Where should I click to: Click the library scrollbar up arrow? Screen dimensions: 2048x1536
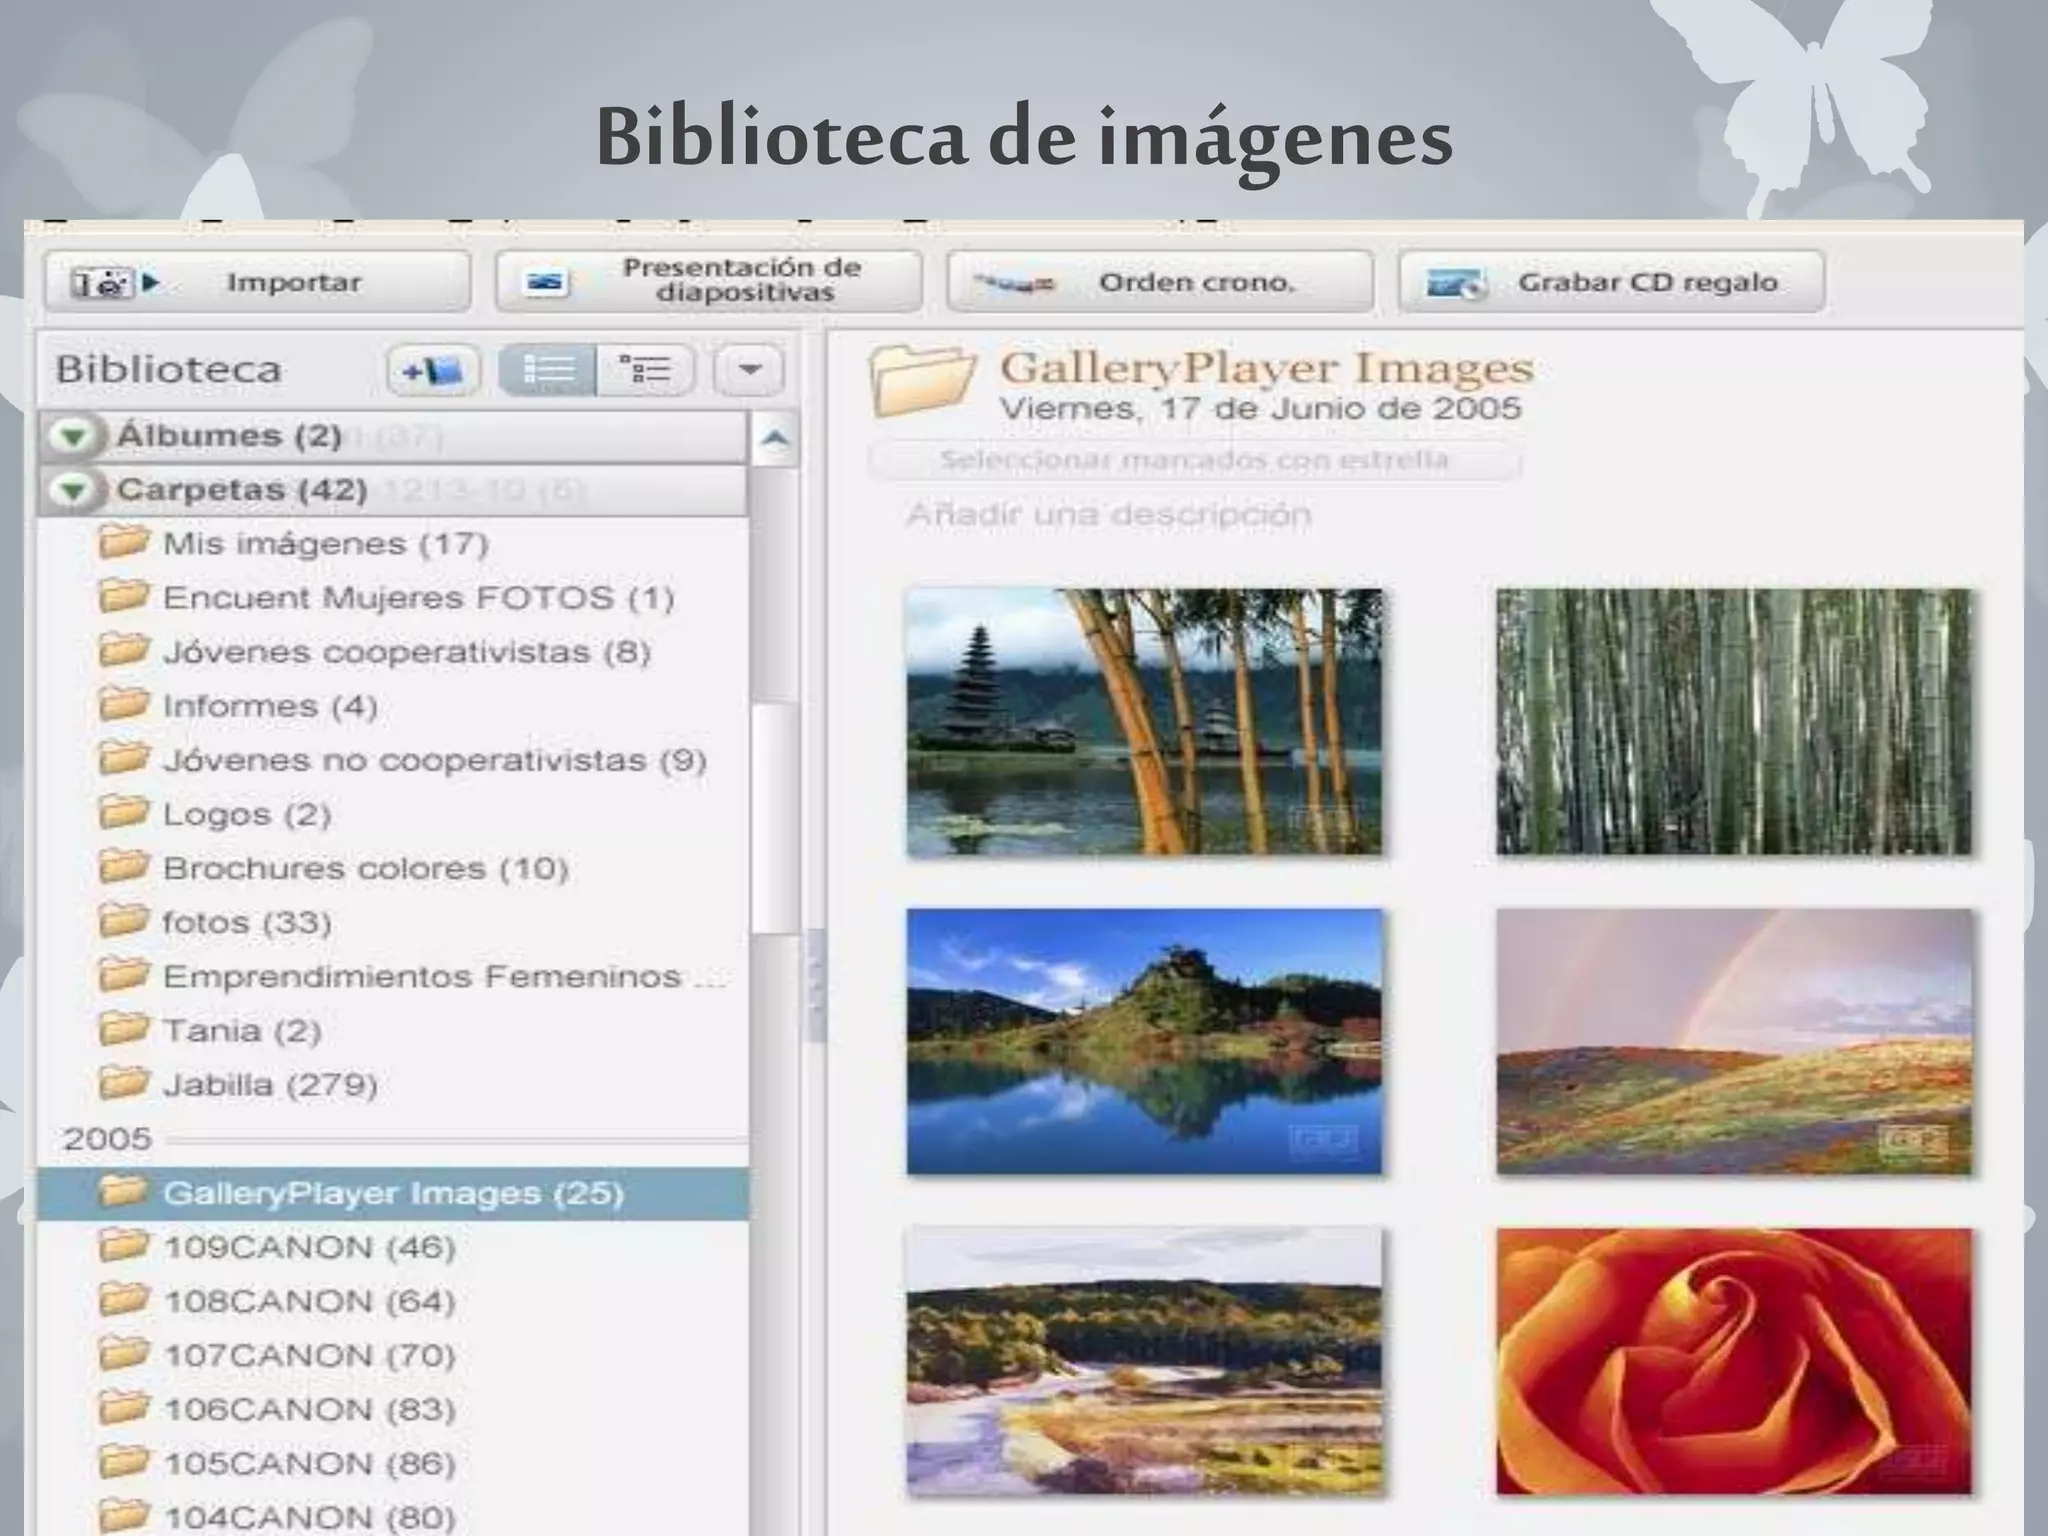pyautogui.click(x=775, y=439)
